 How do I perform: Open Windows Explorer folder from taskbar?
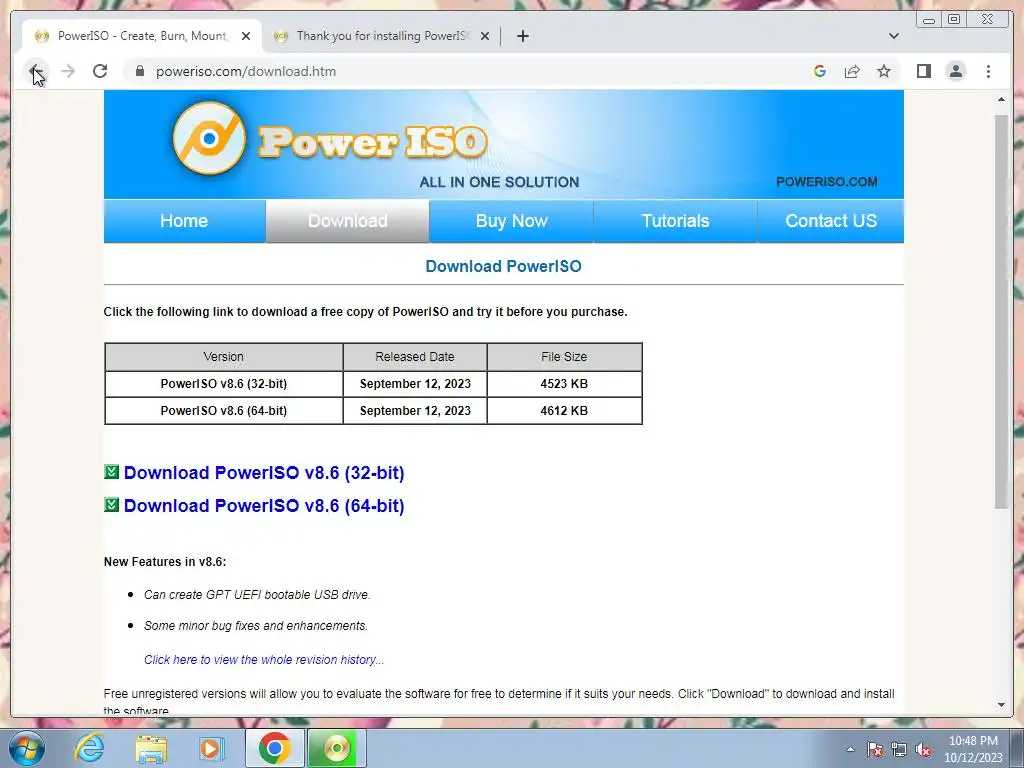[151, 749]
